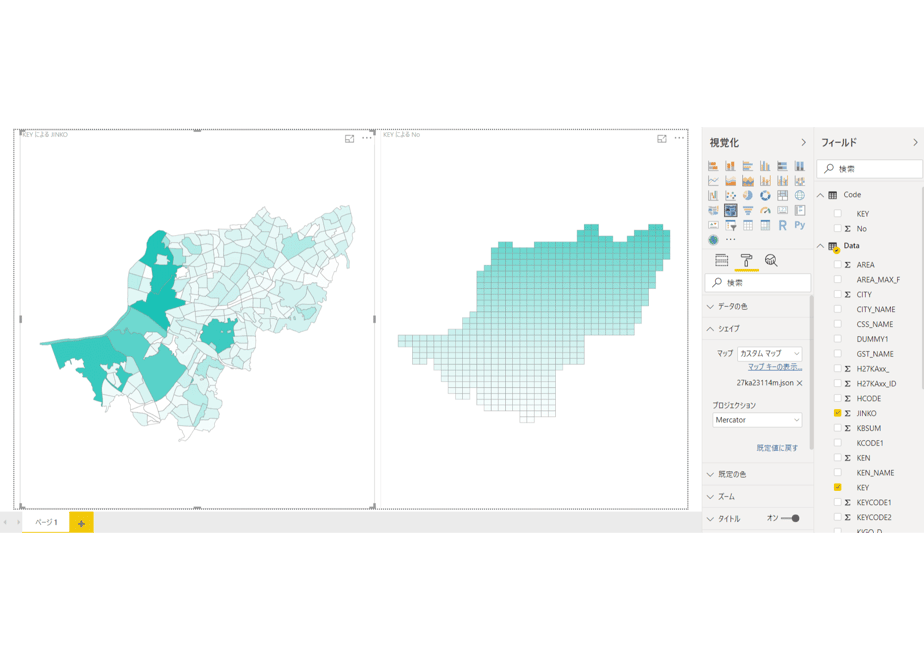Select the ページ 1 tab
924x660 pixels.
click(x=46, y=522)
